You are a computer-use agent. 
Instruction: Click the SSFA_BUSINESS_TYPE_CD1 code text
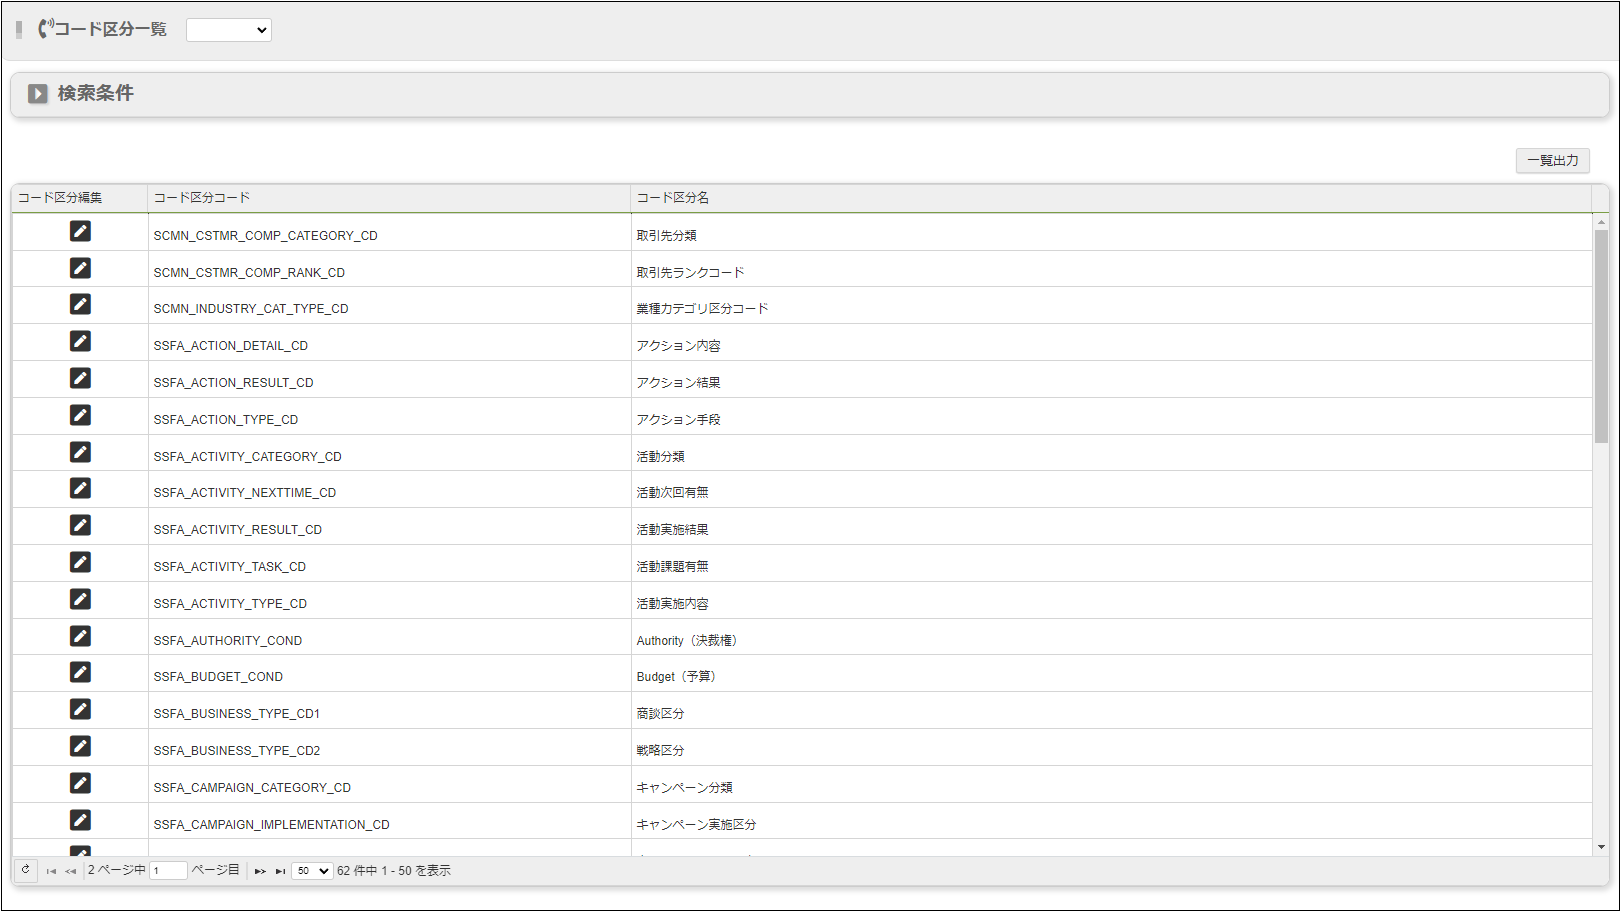[236, 714]
